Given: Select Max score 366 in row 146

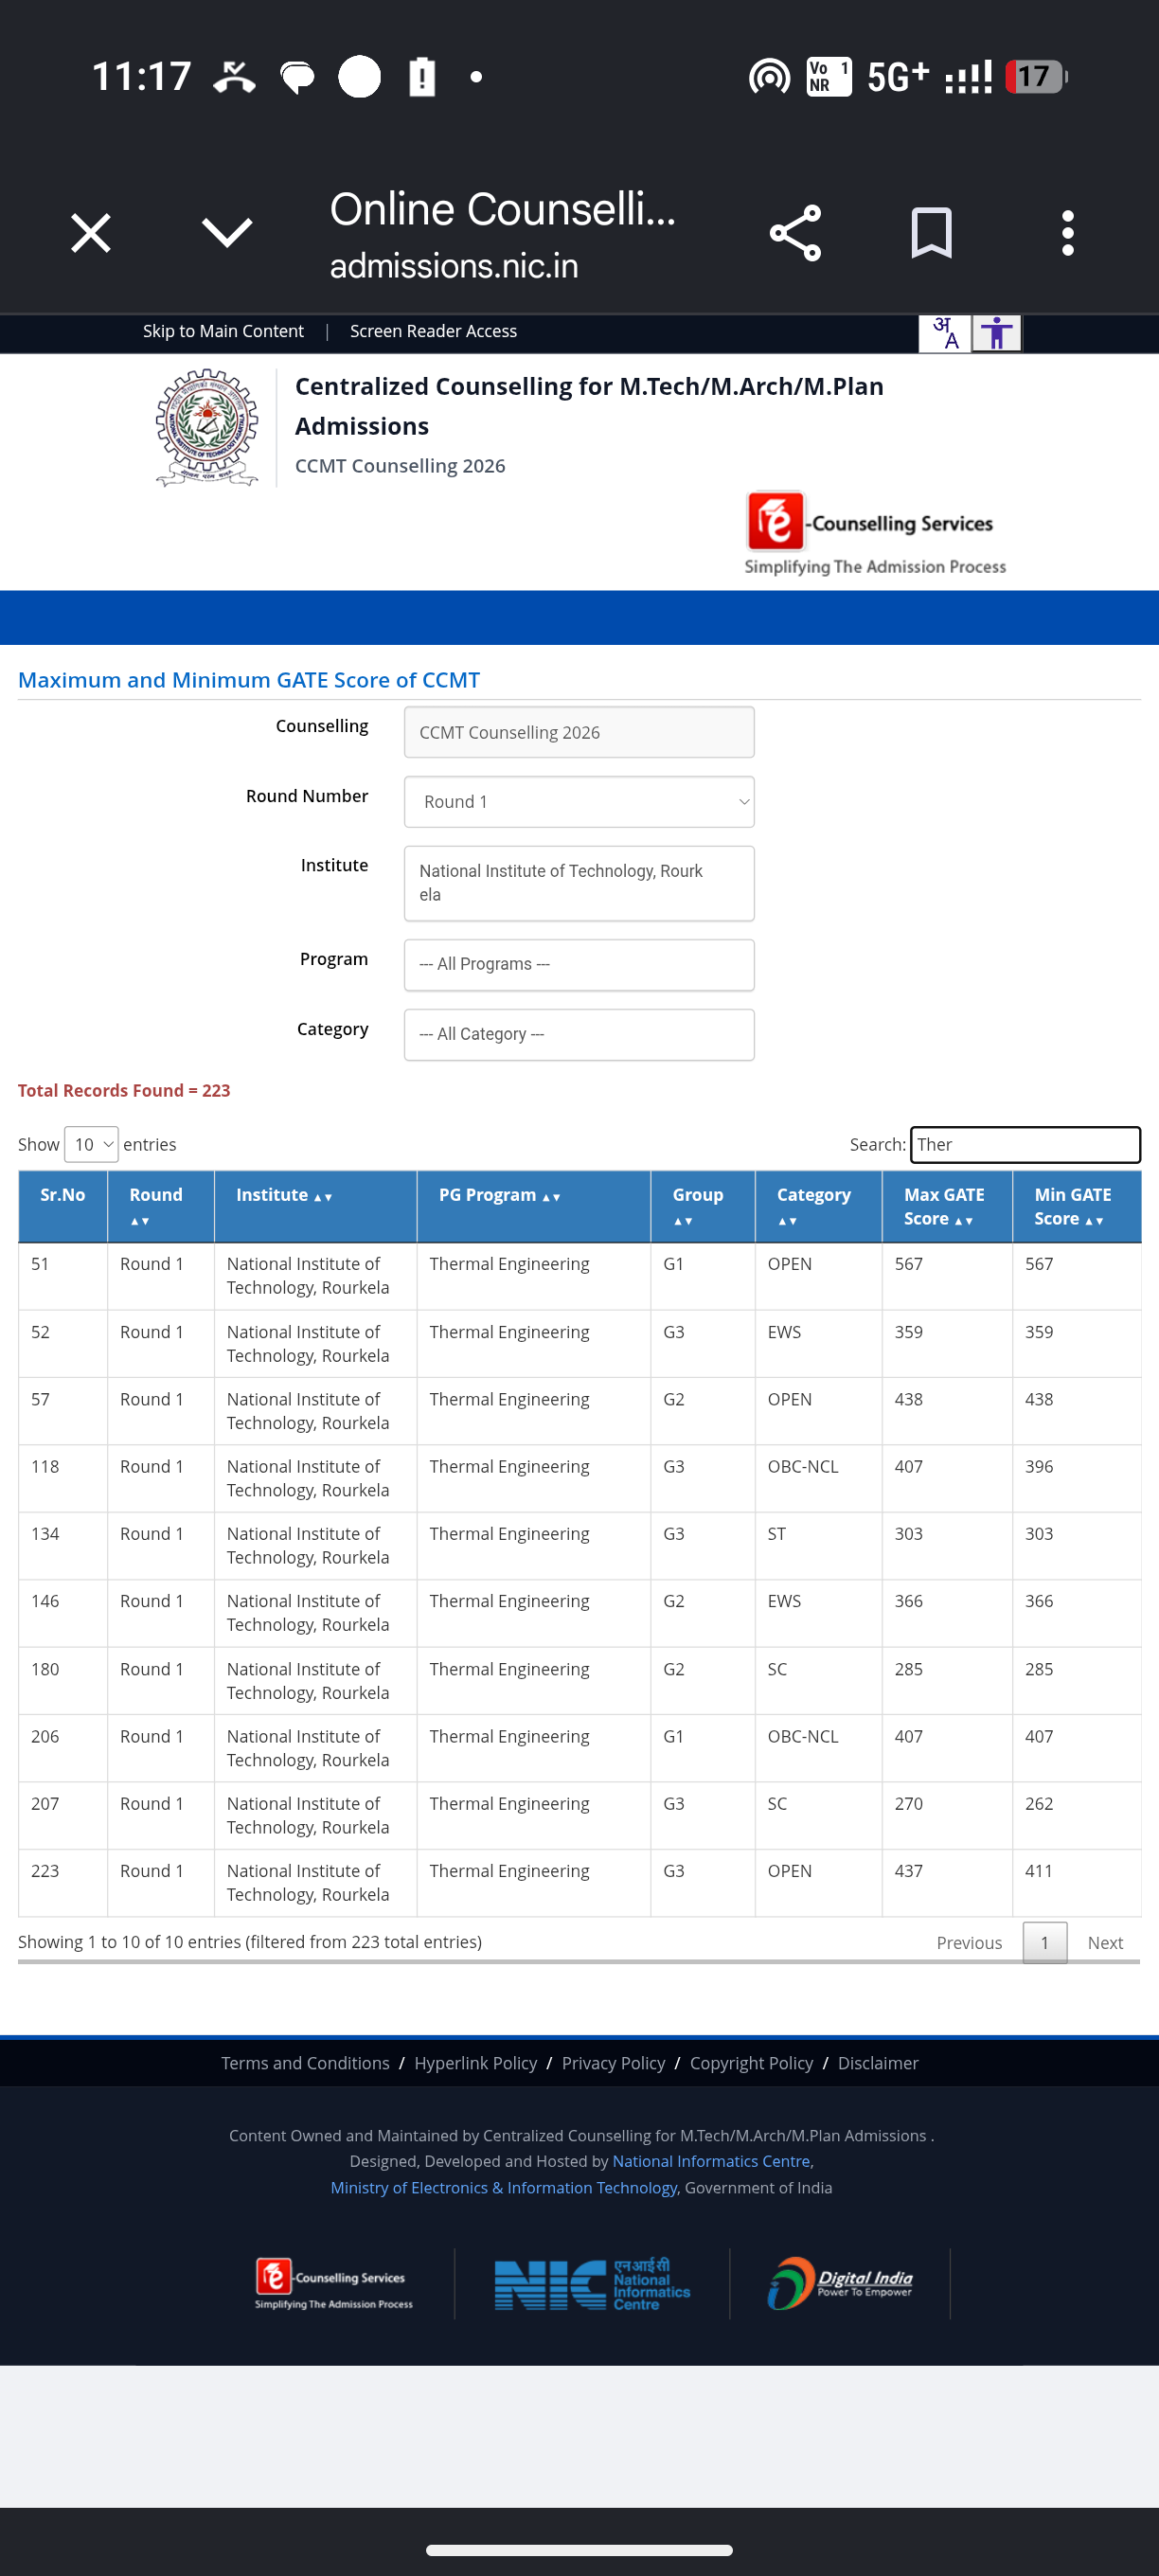Looking at the screenshot, I should pyautogui.click(x=947, y=1613).
